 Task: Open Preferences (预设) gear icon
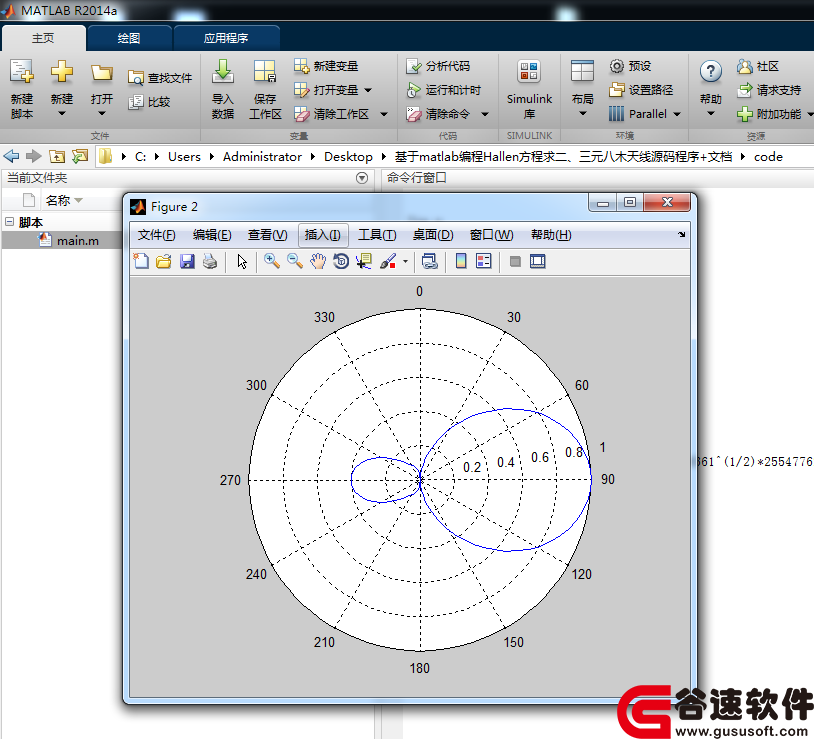[616, 66]
